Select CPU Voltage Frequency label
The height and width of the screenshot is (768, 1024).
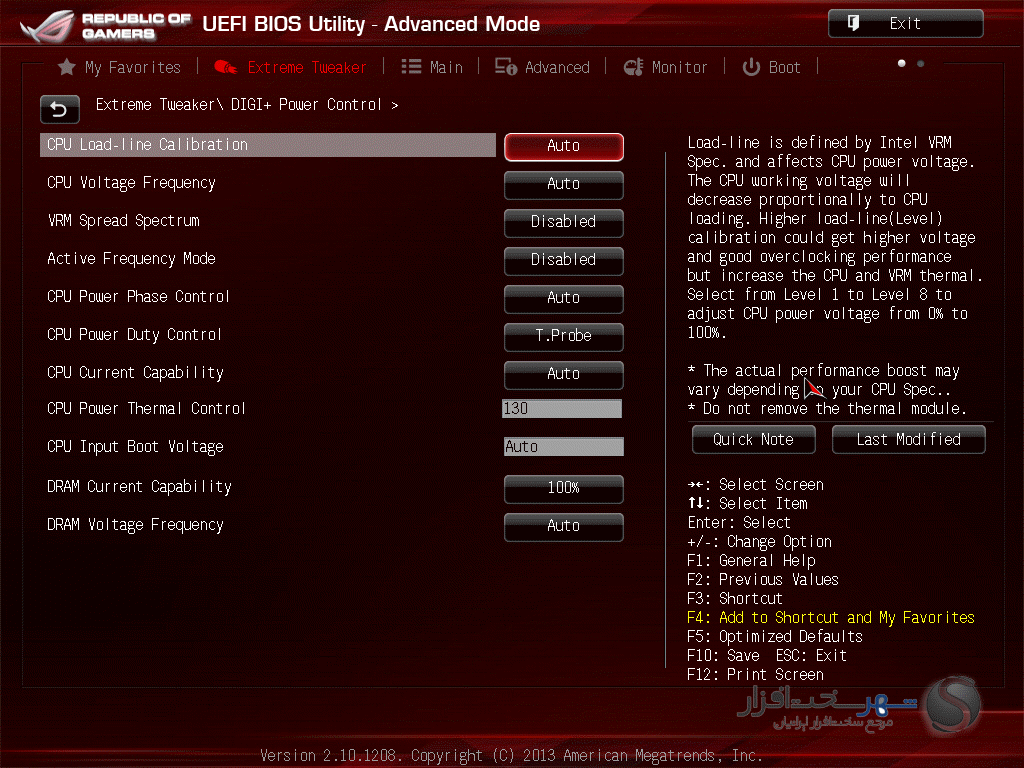click(x=131, y=183)
